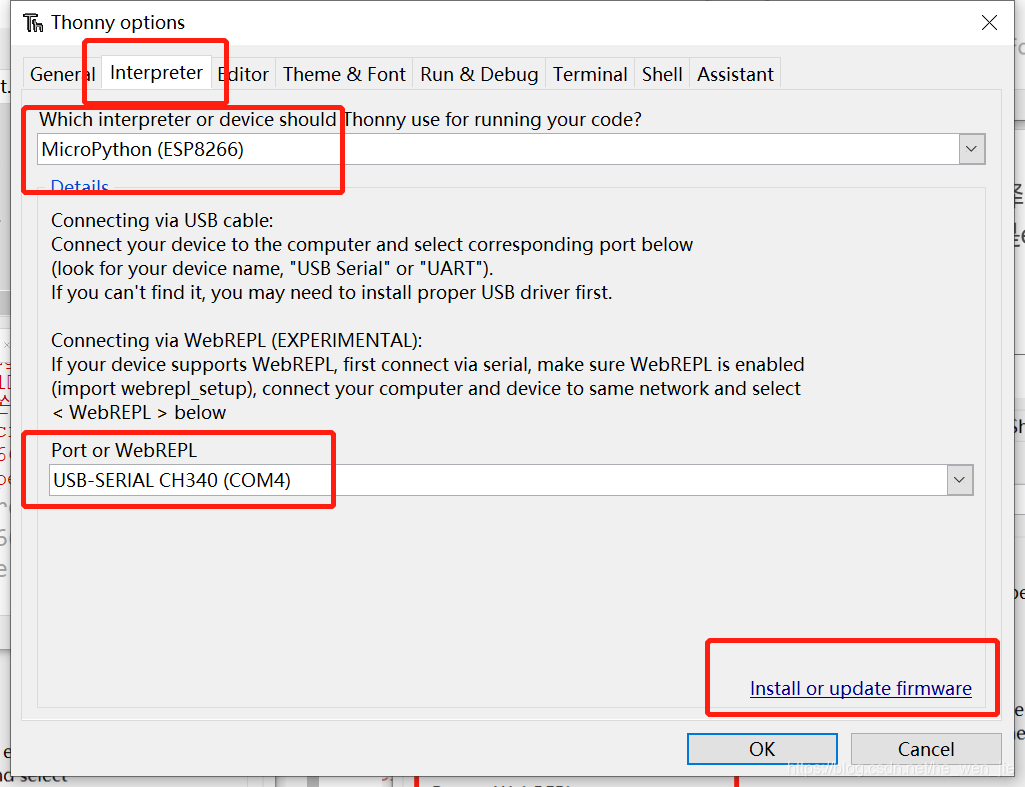Viewport: 1025px width, 787px height.
Task: Switch to the Shell tab
Action: [x=662, y=74]
